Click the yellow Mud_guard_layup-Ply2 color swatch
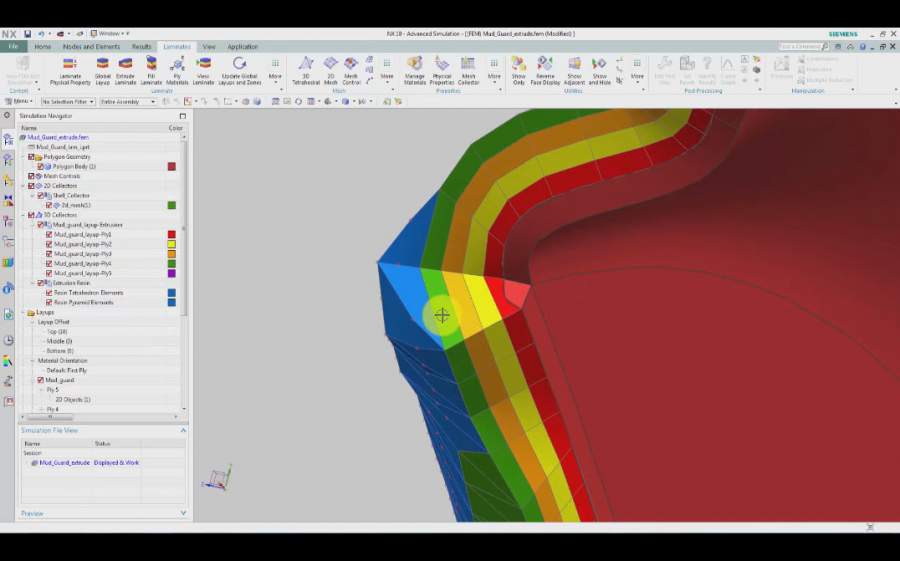This screenshot has height=561, width=900. coord(172,244)
